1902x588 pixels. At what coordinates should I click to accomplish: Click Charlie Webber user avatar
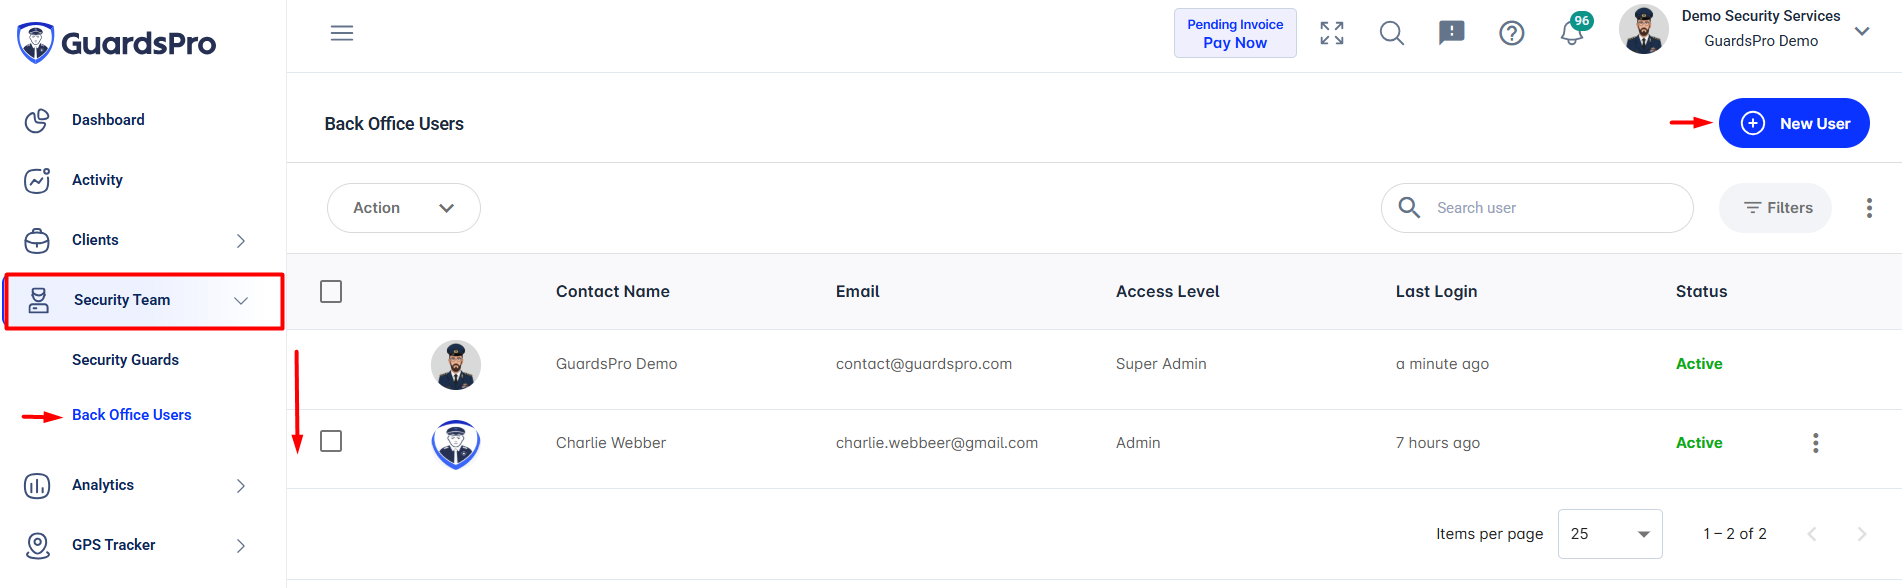(456, 444)
